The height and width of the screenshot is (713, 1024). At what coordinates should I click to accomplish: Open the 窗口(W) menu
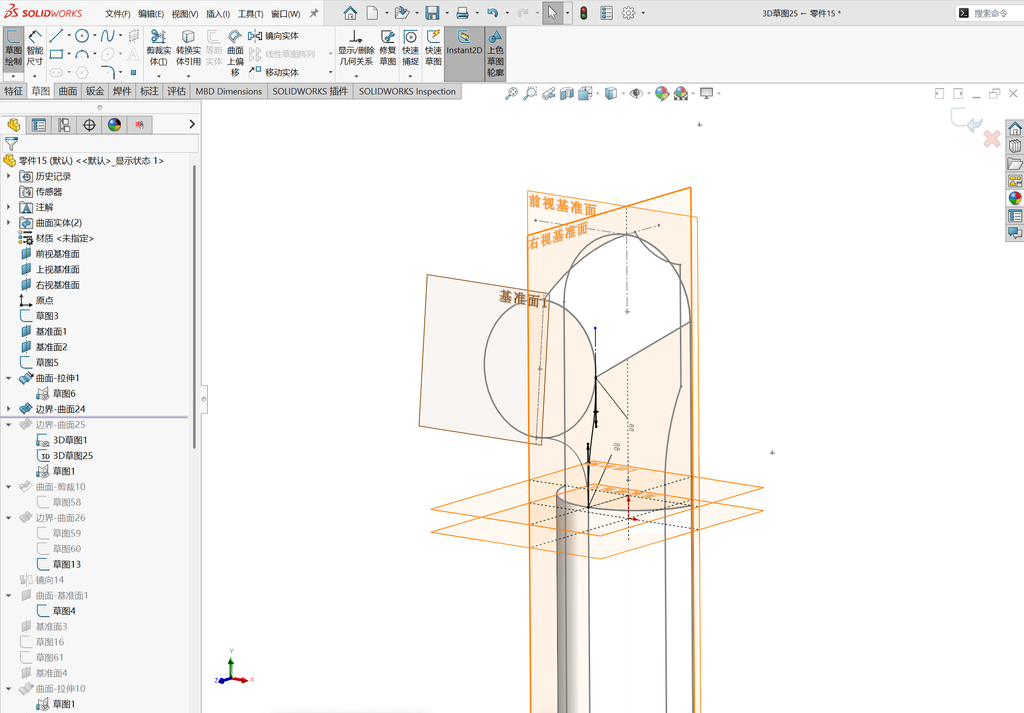(285, 14)
